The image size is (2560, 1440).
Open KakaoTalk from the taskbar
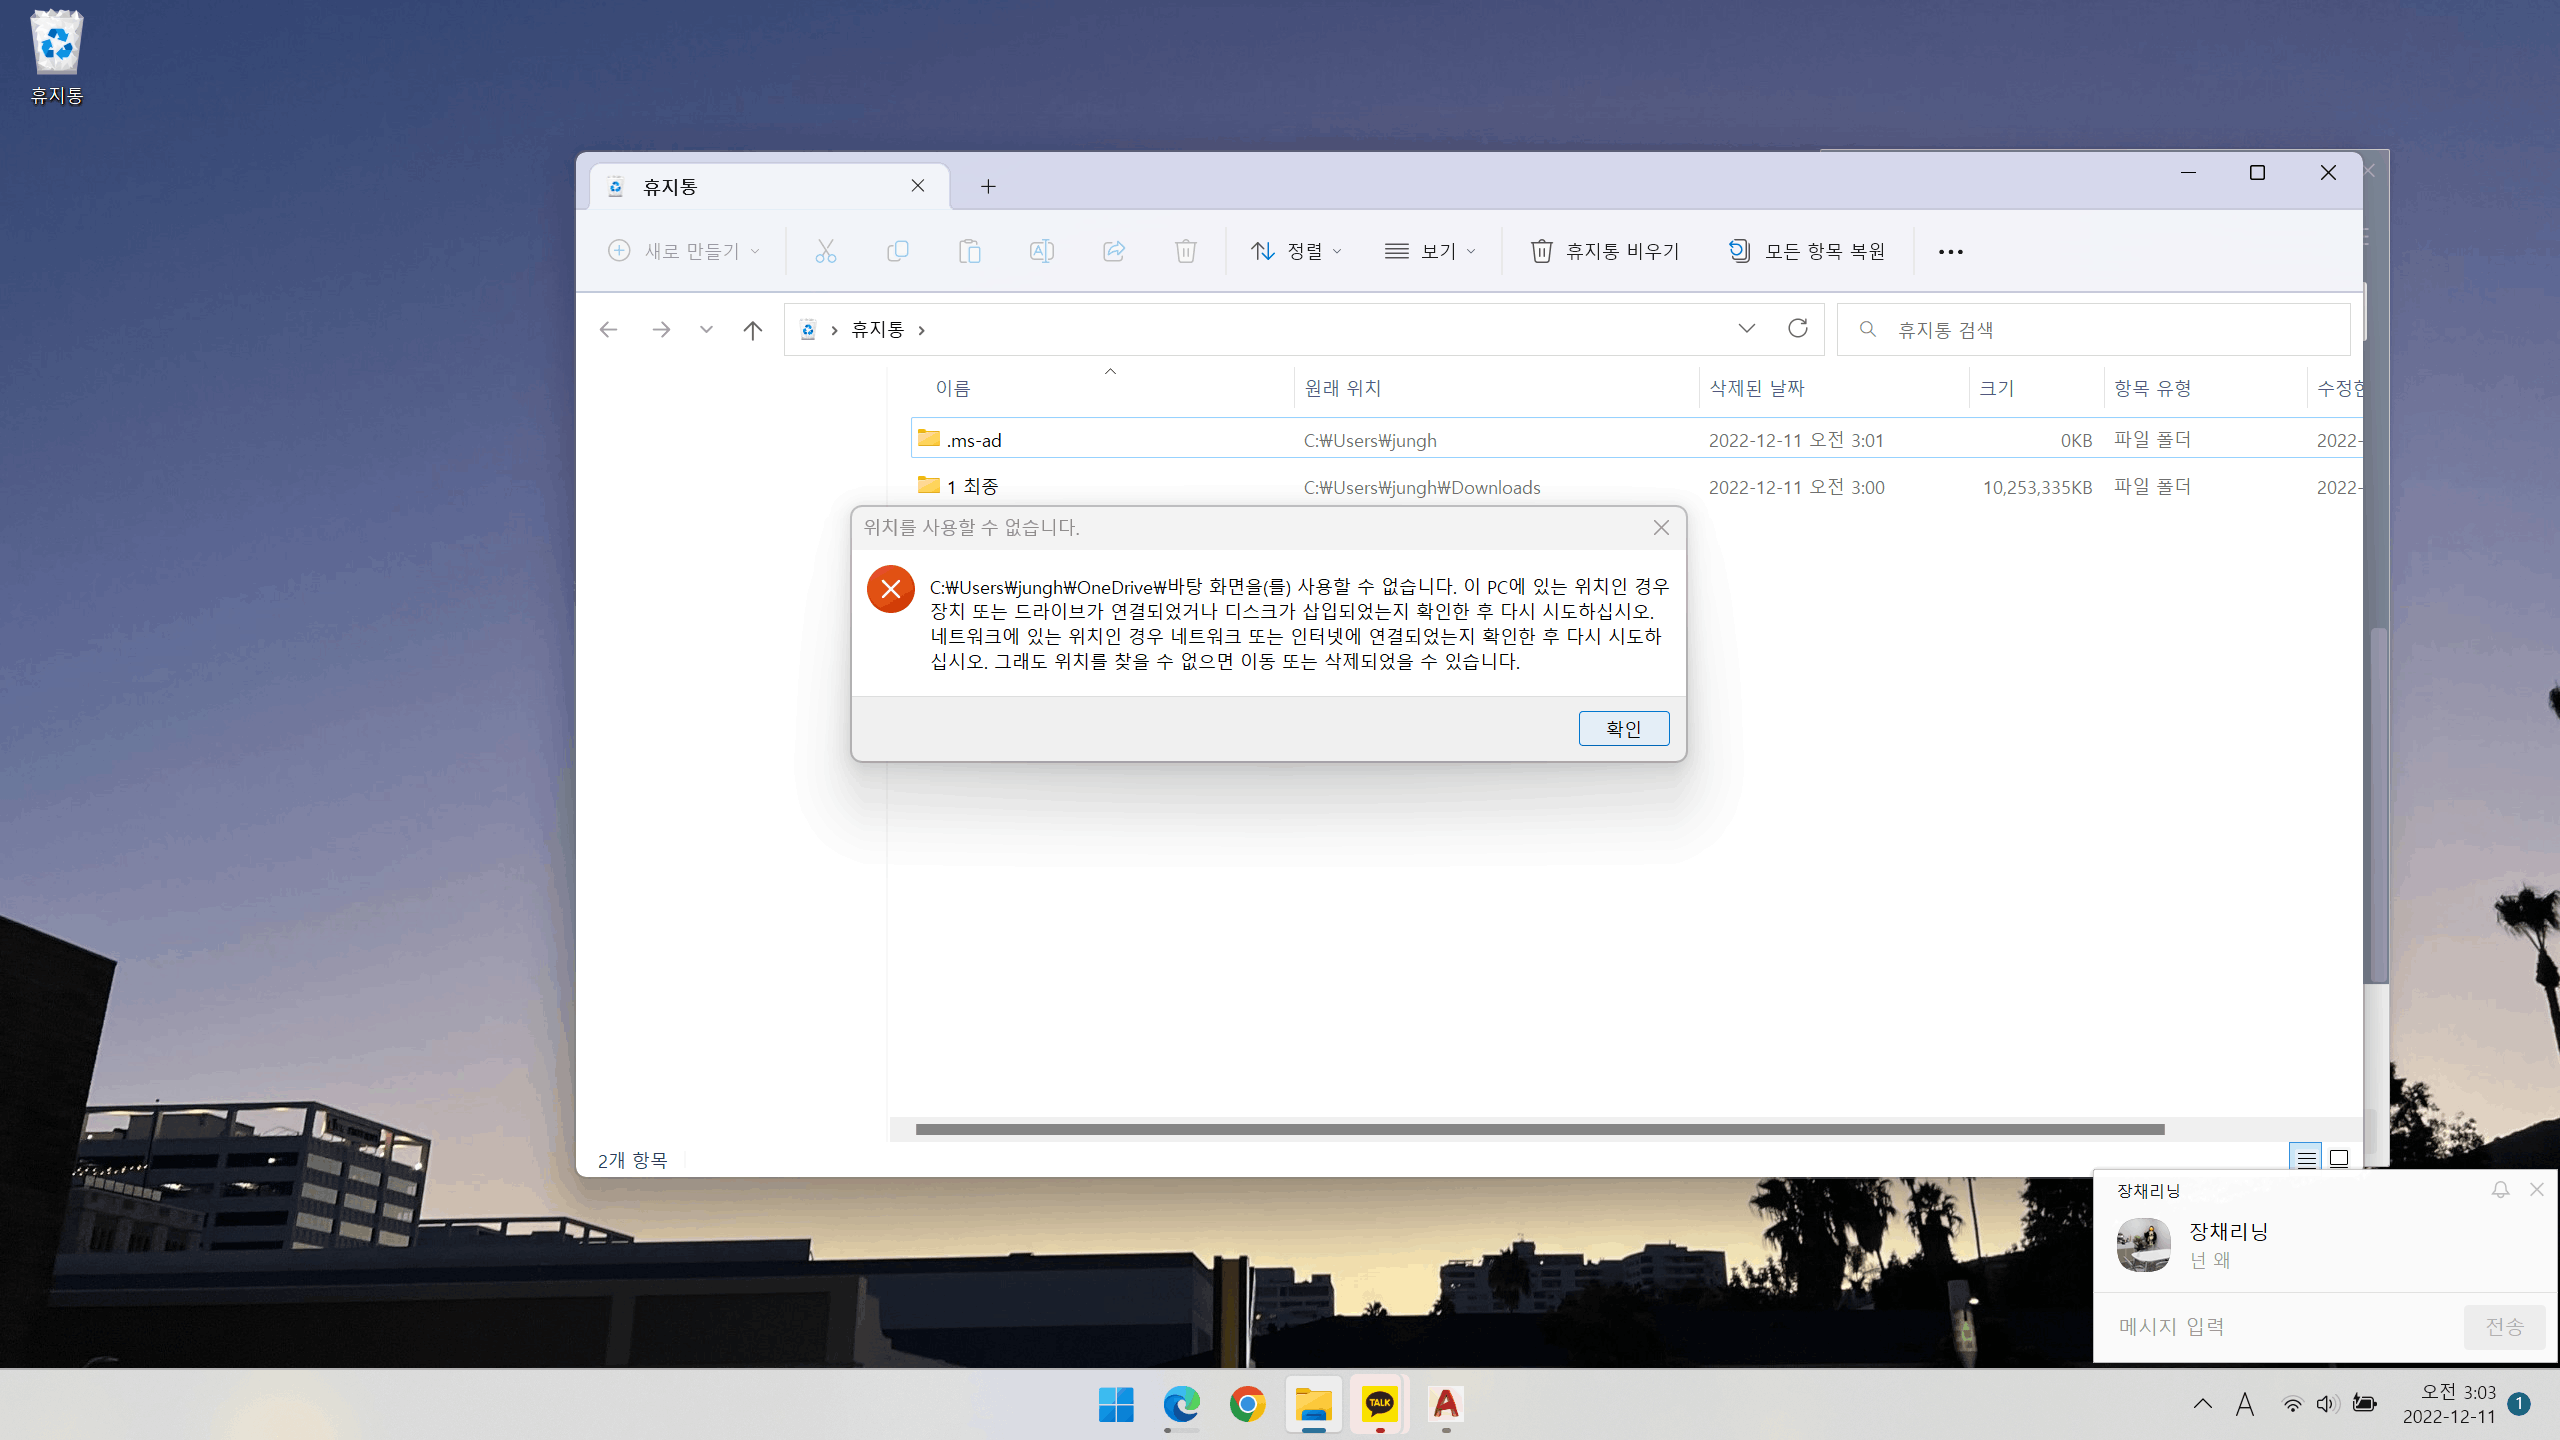click(1380, 1404)
